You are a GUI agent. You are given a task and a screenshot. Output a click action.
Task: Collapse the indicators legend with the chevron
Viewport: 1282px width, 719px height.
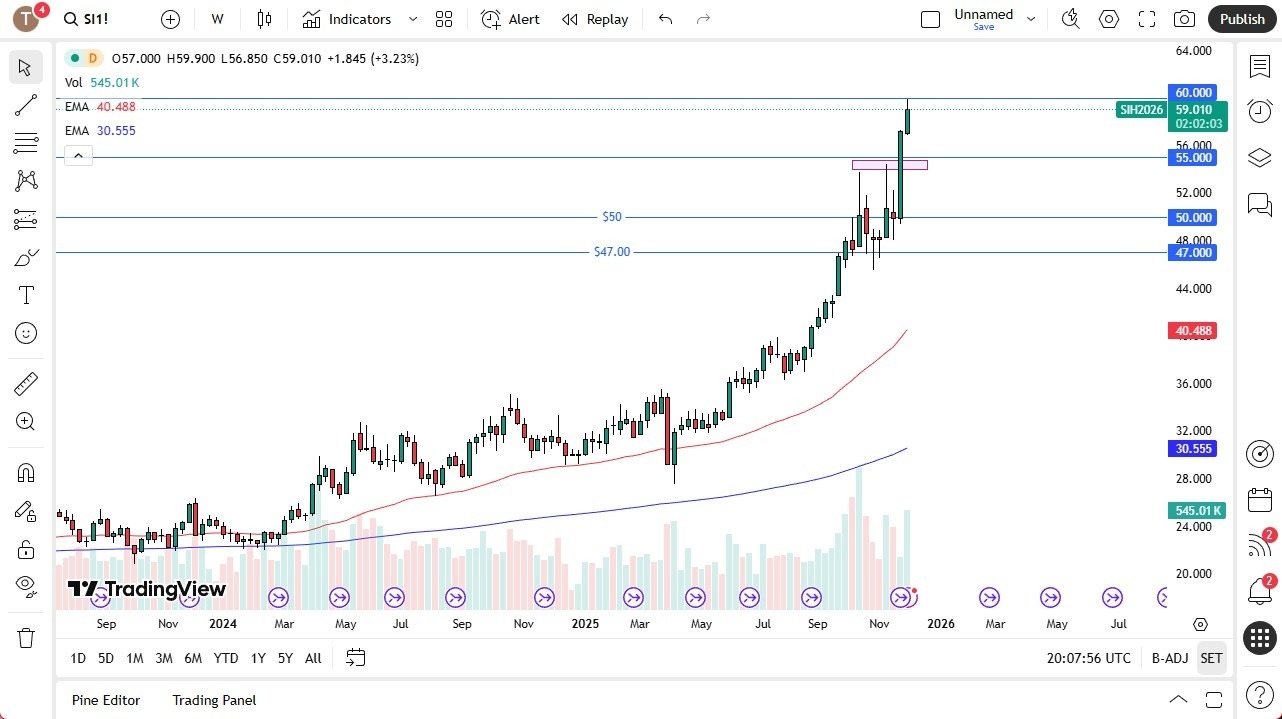click(78, 155)
